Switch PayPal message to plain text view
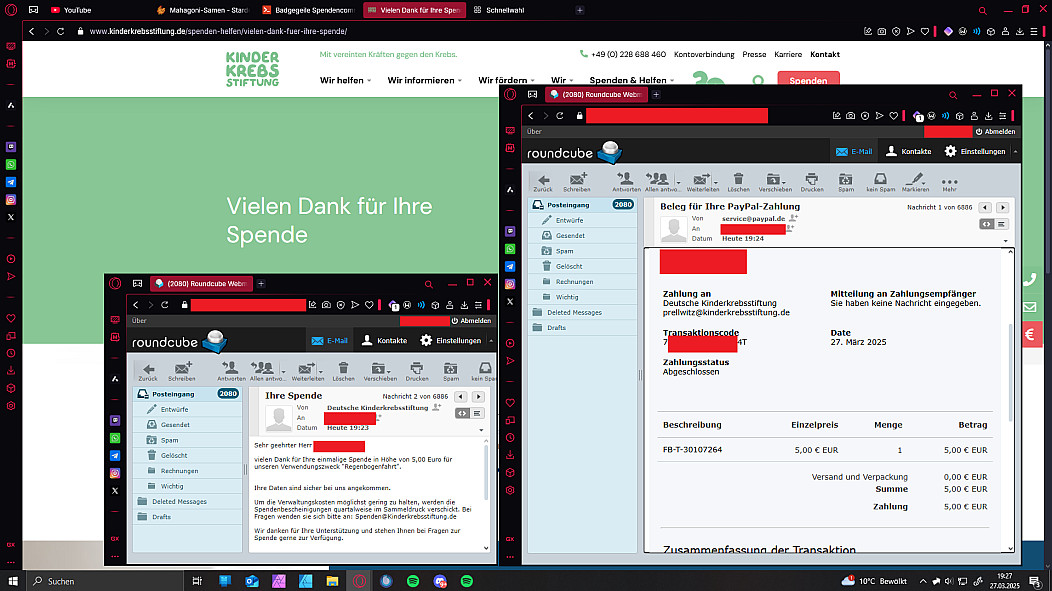This screenshot has width=1052, height=591. coord(1002,224)
